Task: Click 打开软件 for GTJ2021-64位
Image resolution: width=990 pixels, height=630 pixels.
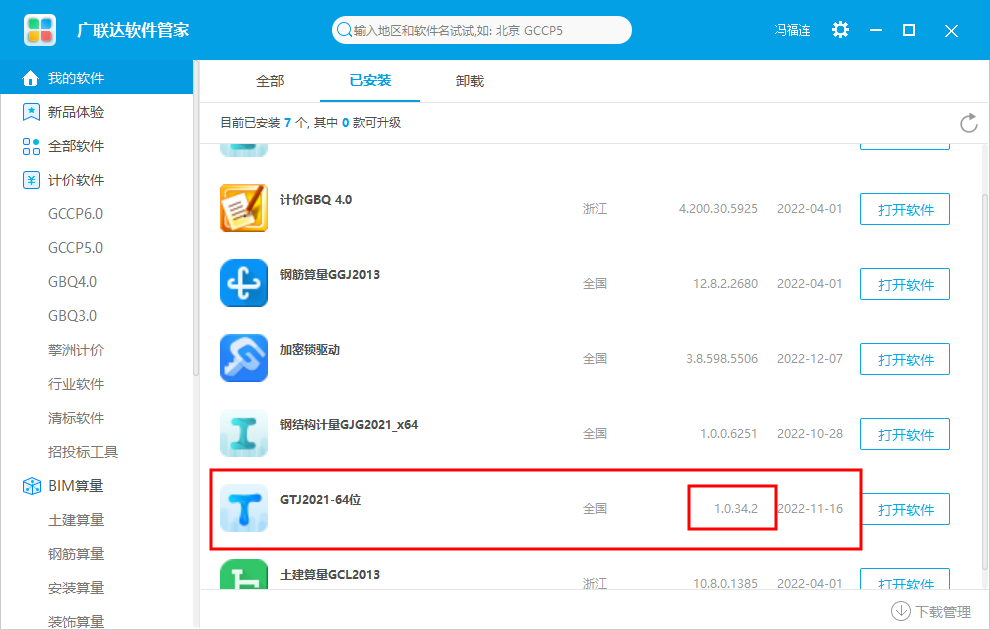Action: pos(905,509)
